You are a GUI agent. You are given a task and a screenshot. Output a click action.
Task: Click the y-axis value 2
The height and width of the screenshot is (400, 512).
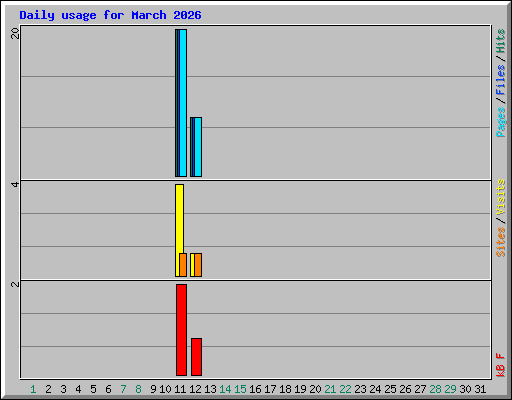click(15, 284)
